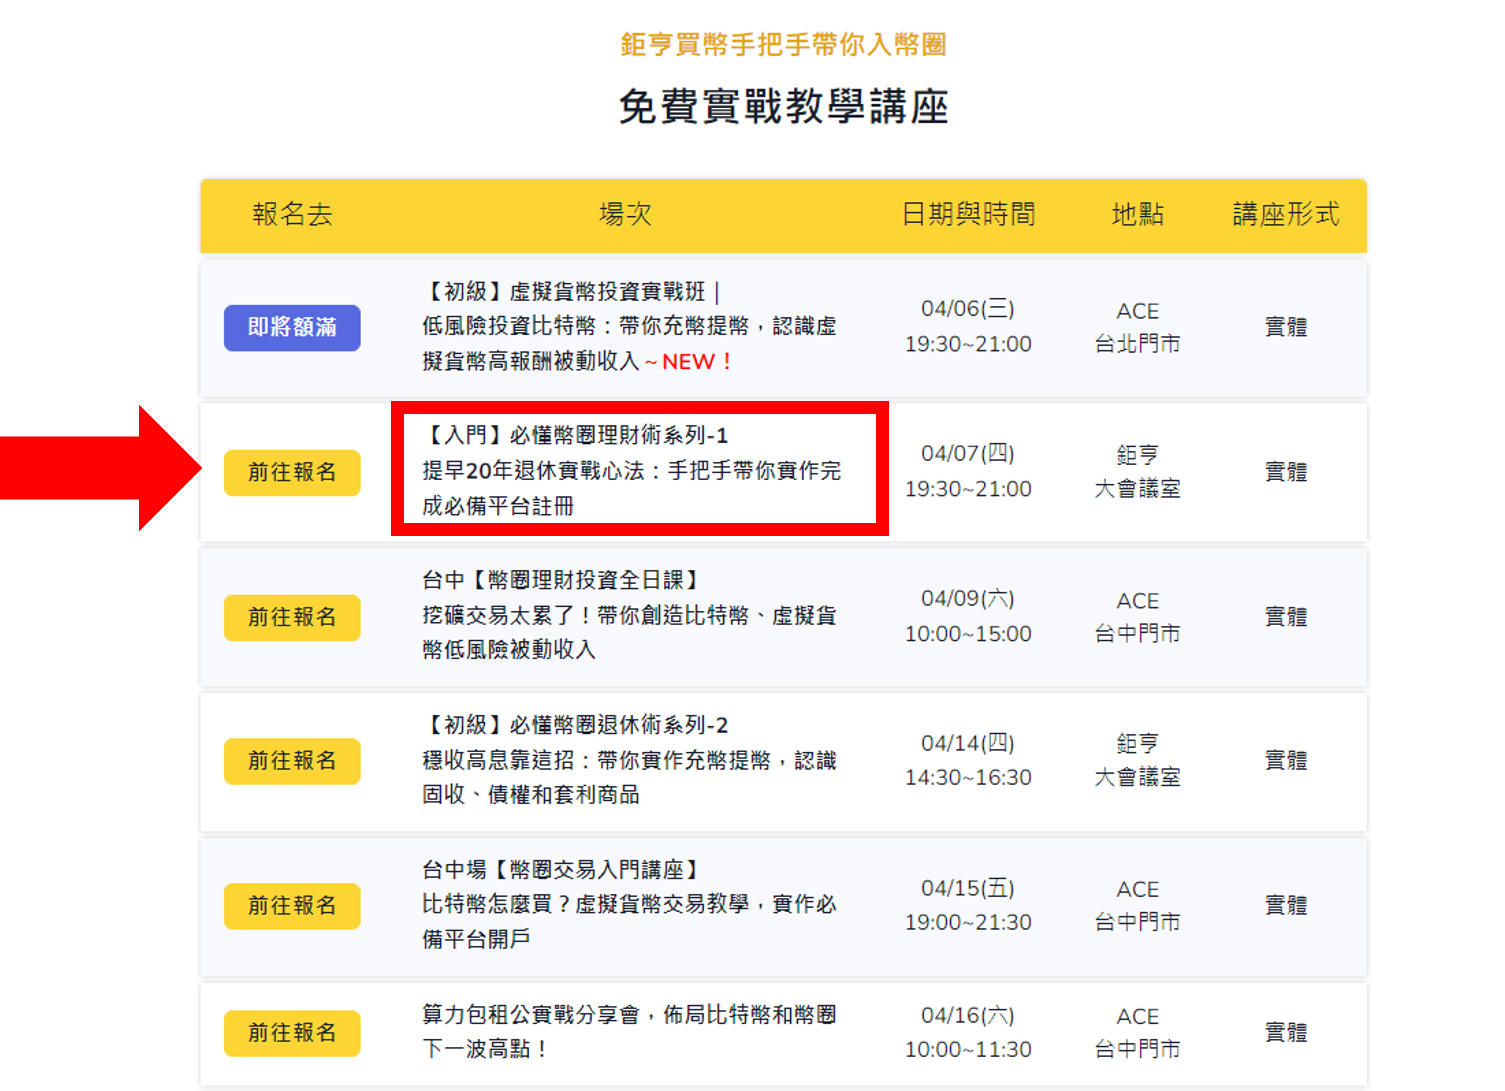Open the highlighted 必懂幣圈理財術系列-1 session text

click(x=630, y=471)
